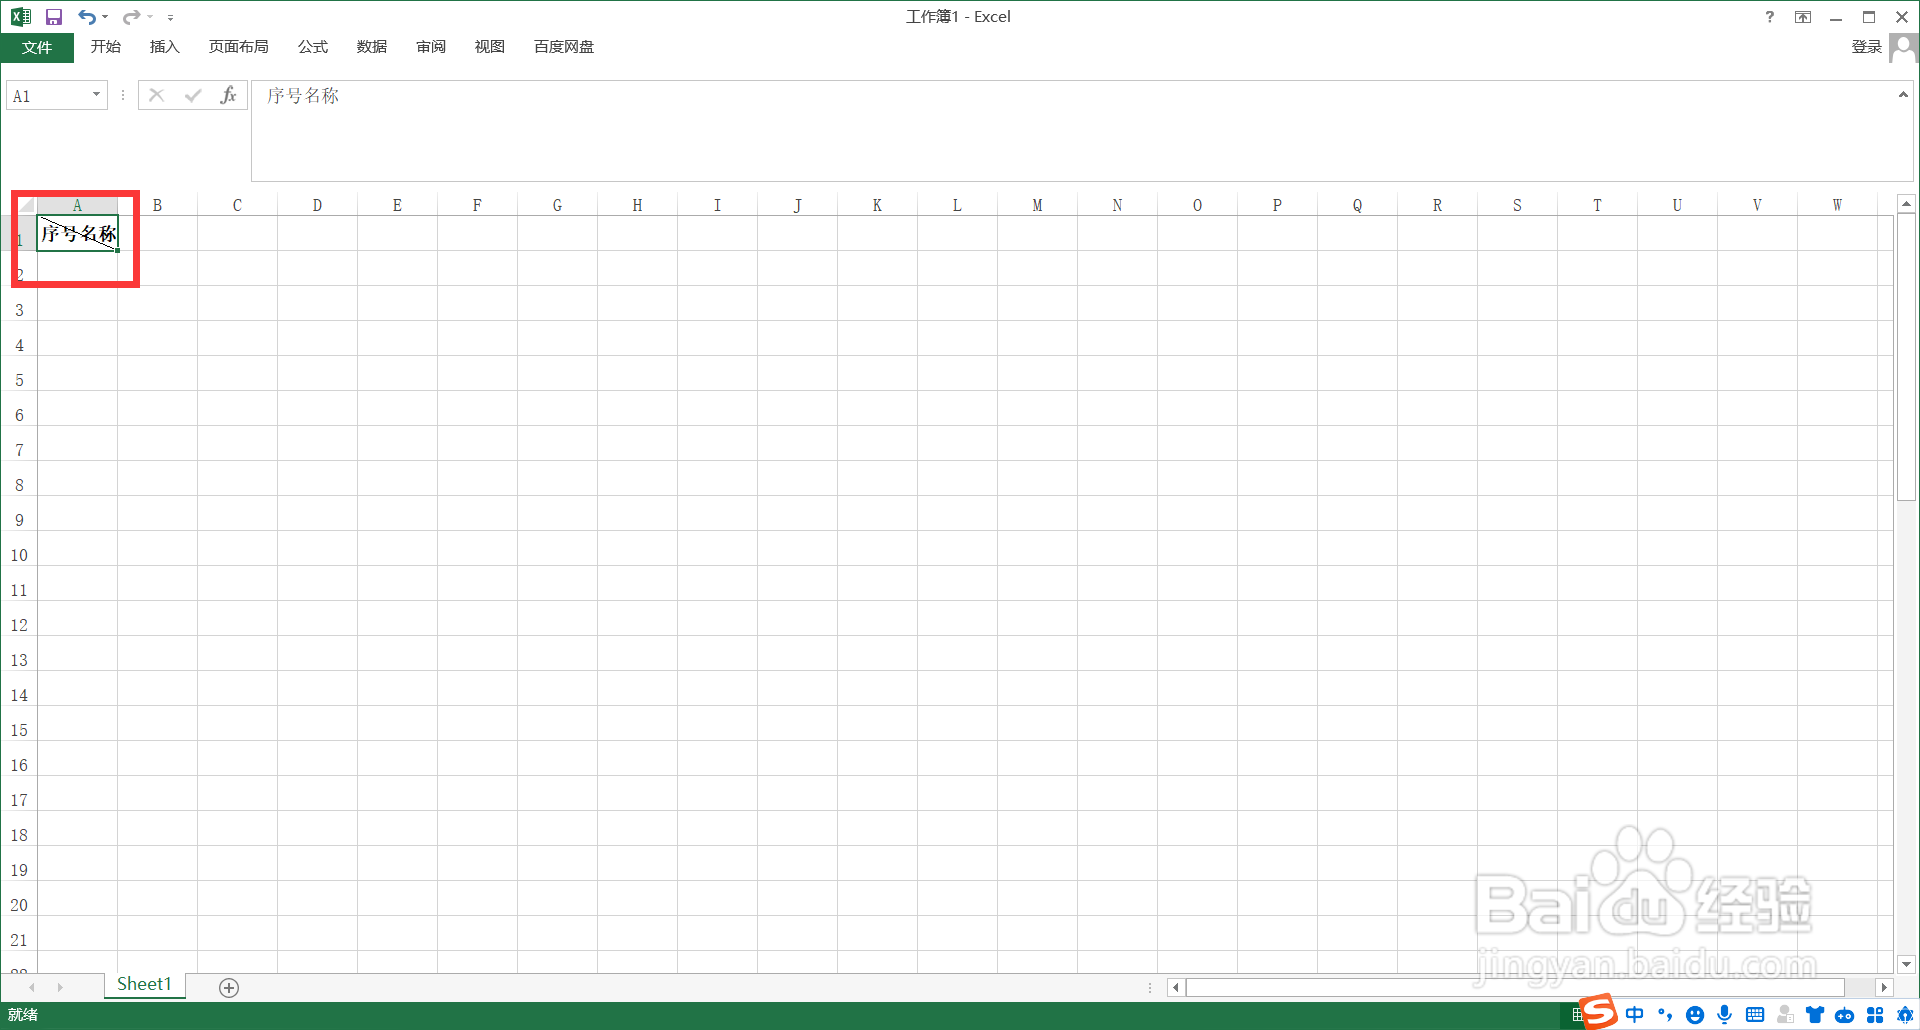Click the cancel X formula button

(x=156, y=95)
